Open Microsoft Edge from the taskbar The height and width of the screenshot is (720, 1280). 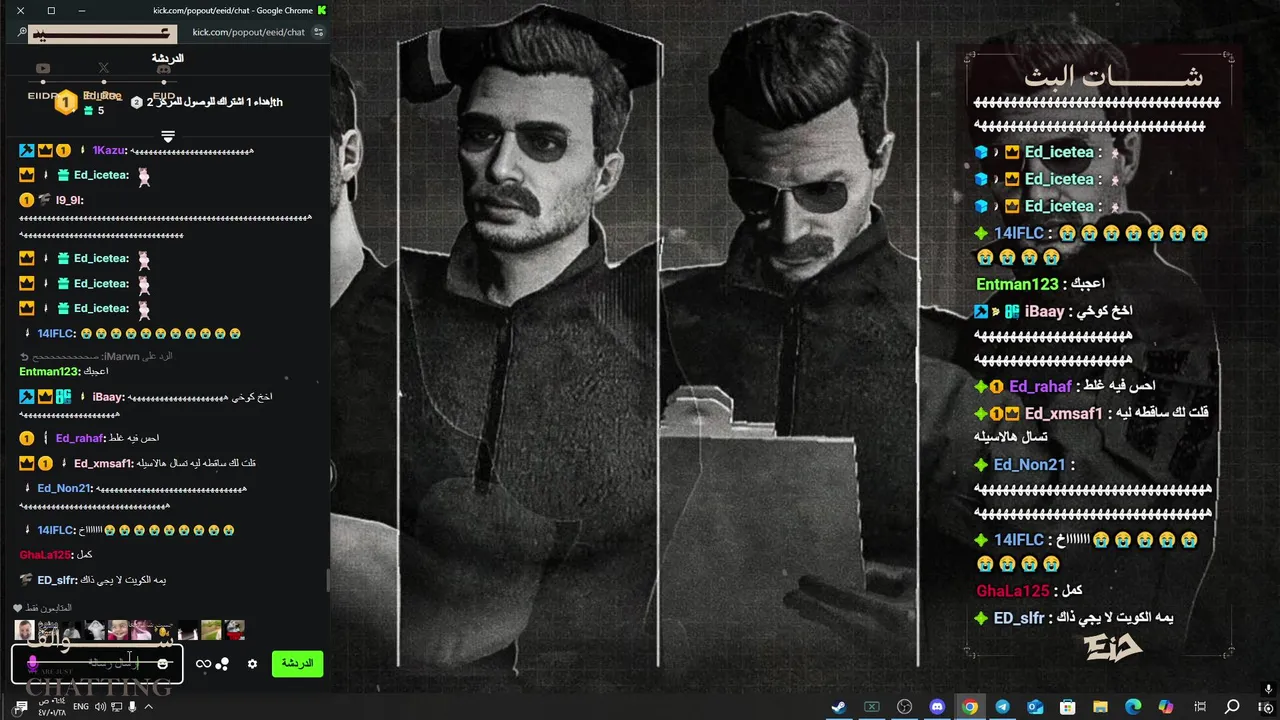pyautogui.click(x=1133, y=707)
